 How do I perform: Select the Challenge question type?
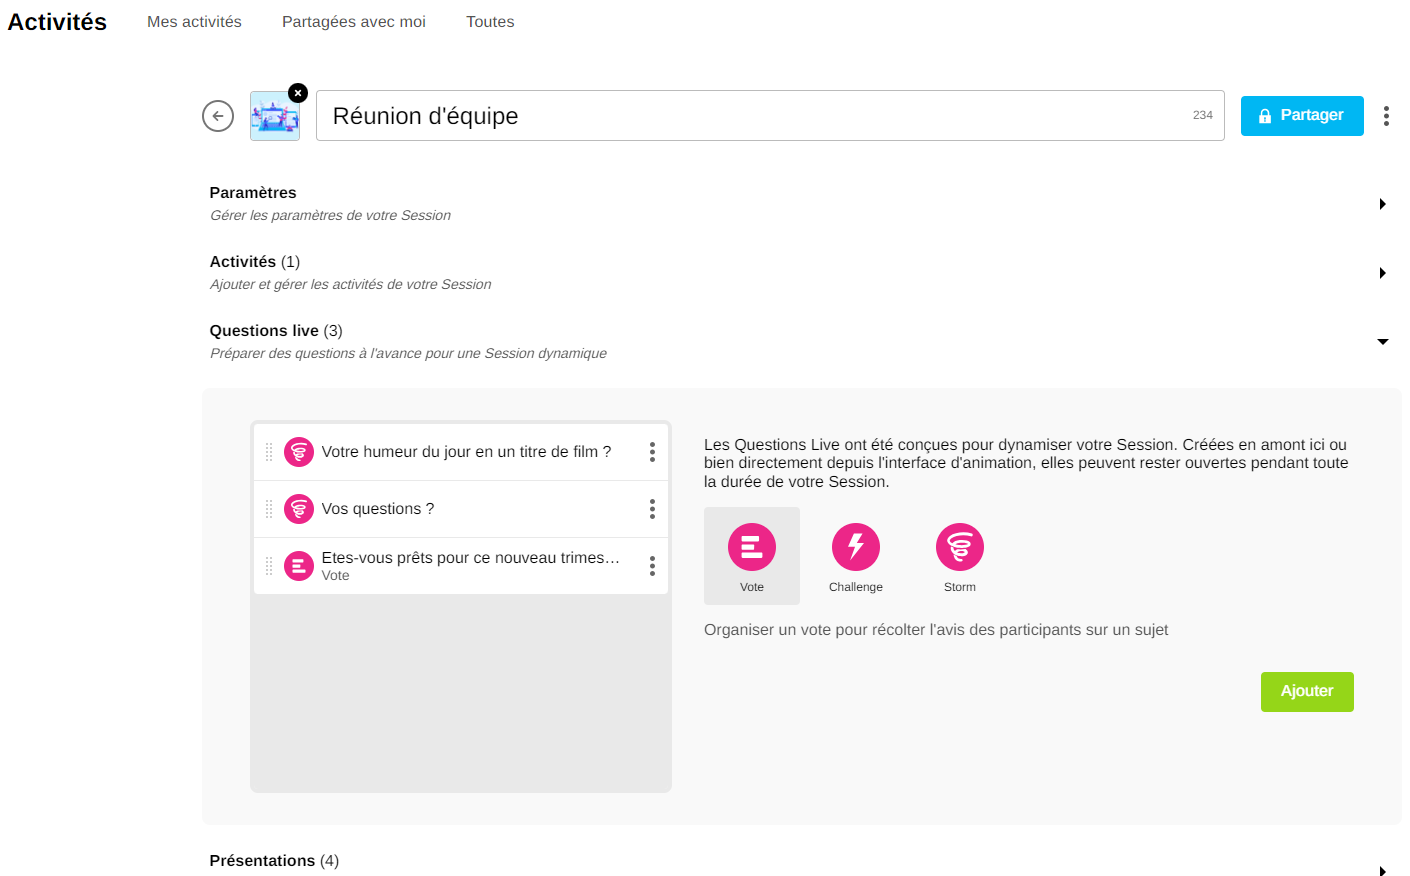pyautogui.click(x=856, y=556)
